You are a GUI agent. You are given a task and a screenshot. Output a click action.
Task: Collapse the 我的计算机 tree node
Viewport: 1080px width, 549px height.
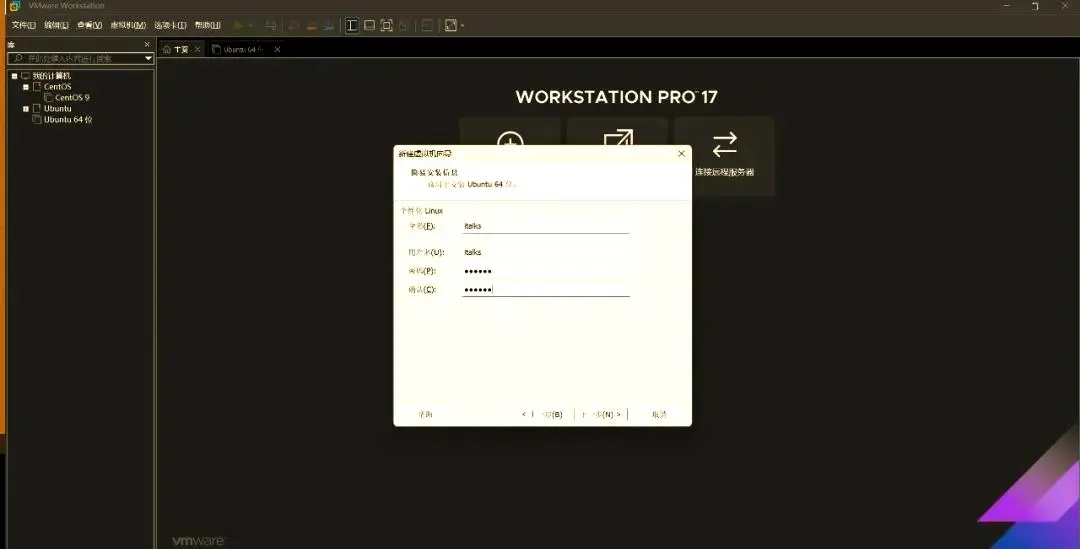point(14,76)
